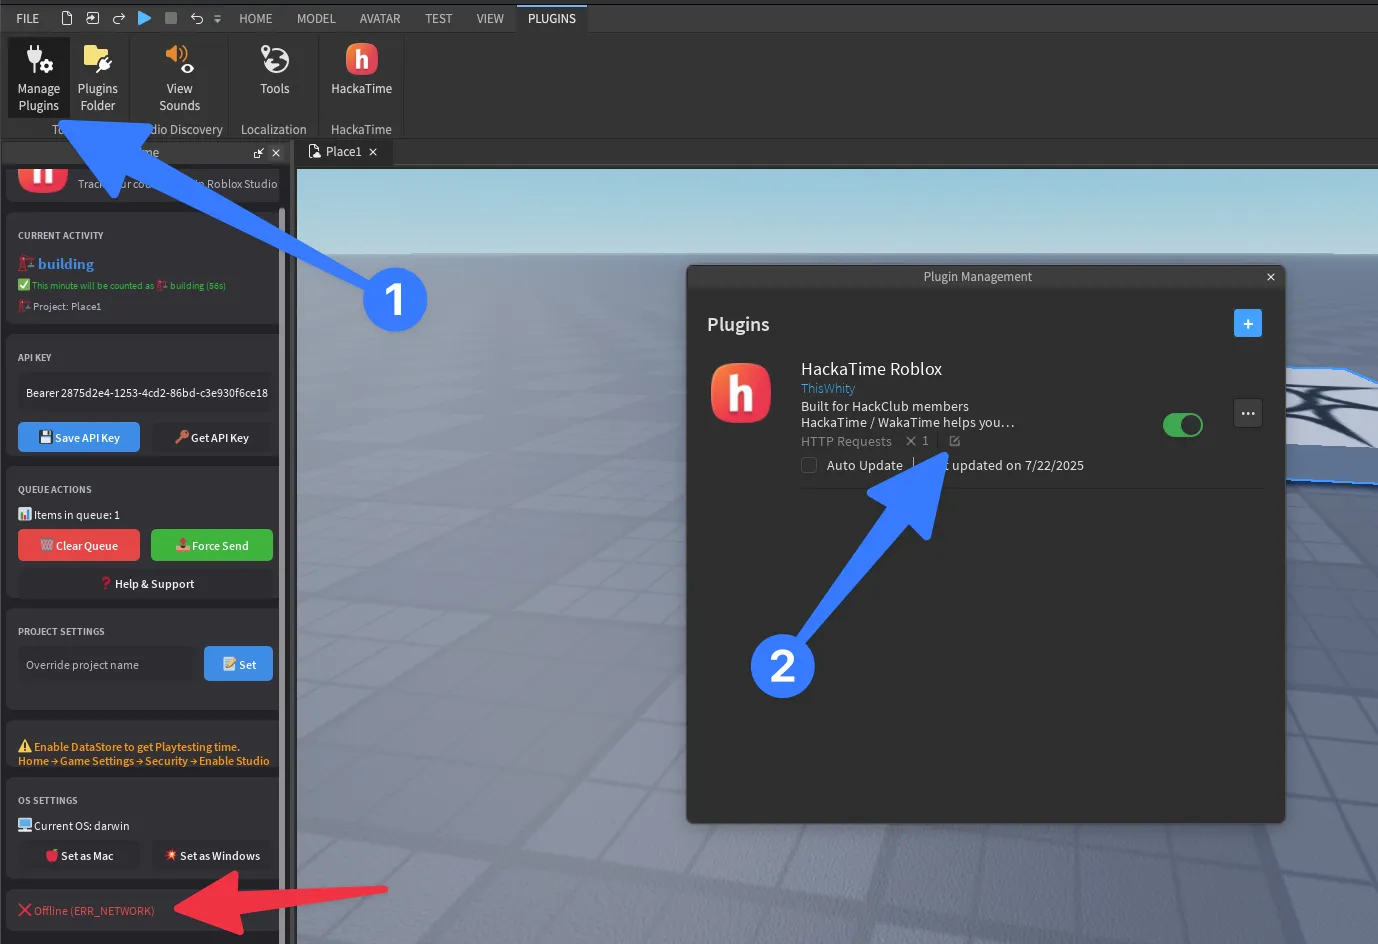Click the 'Current OS: darwin' text
This screenshot has width=1378, height=944.
pos(82,826)
